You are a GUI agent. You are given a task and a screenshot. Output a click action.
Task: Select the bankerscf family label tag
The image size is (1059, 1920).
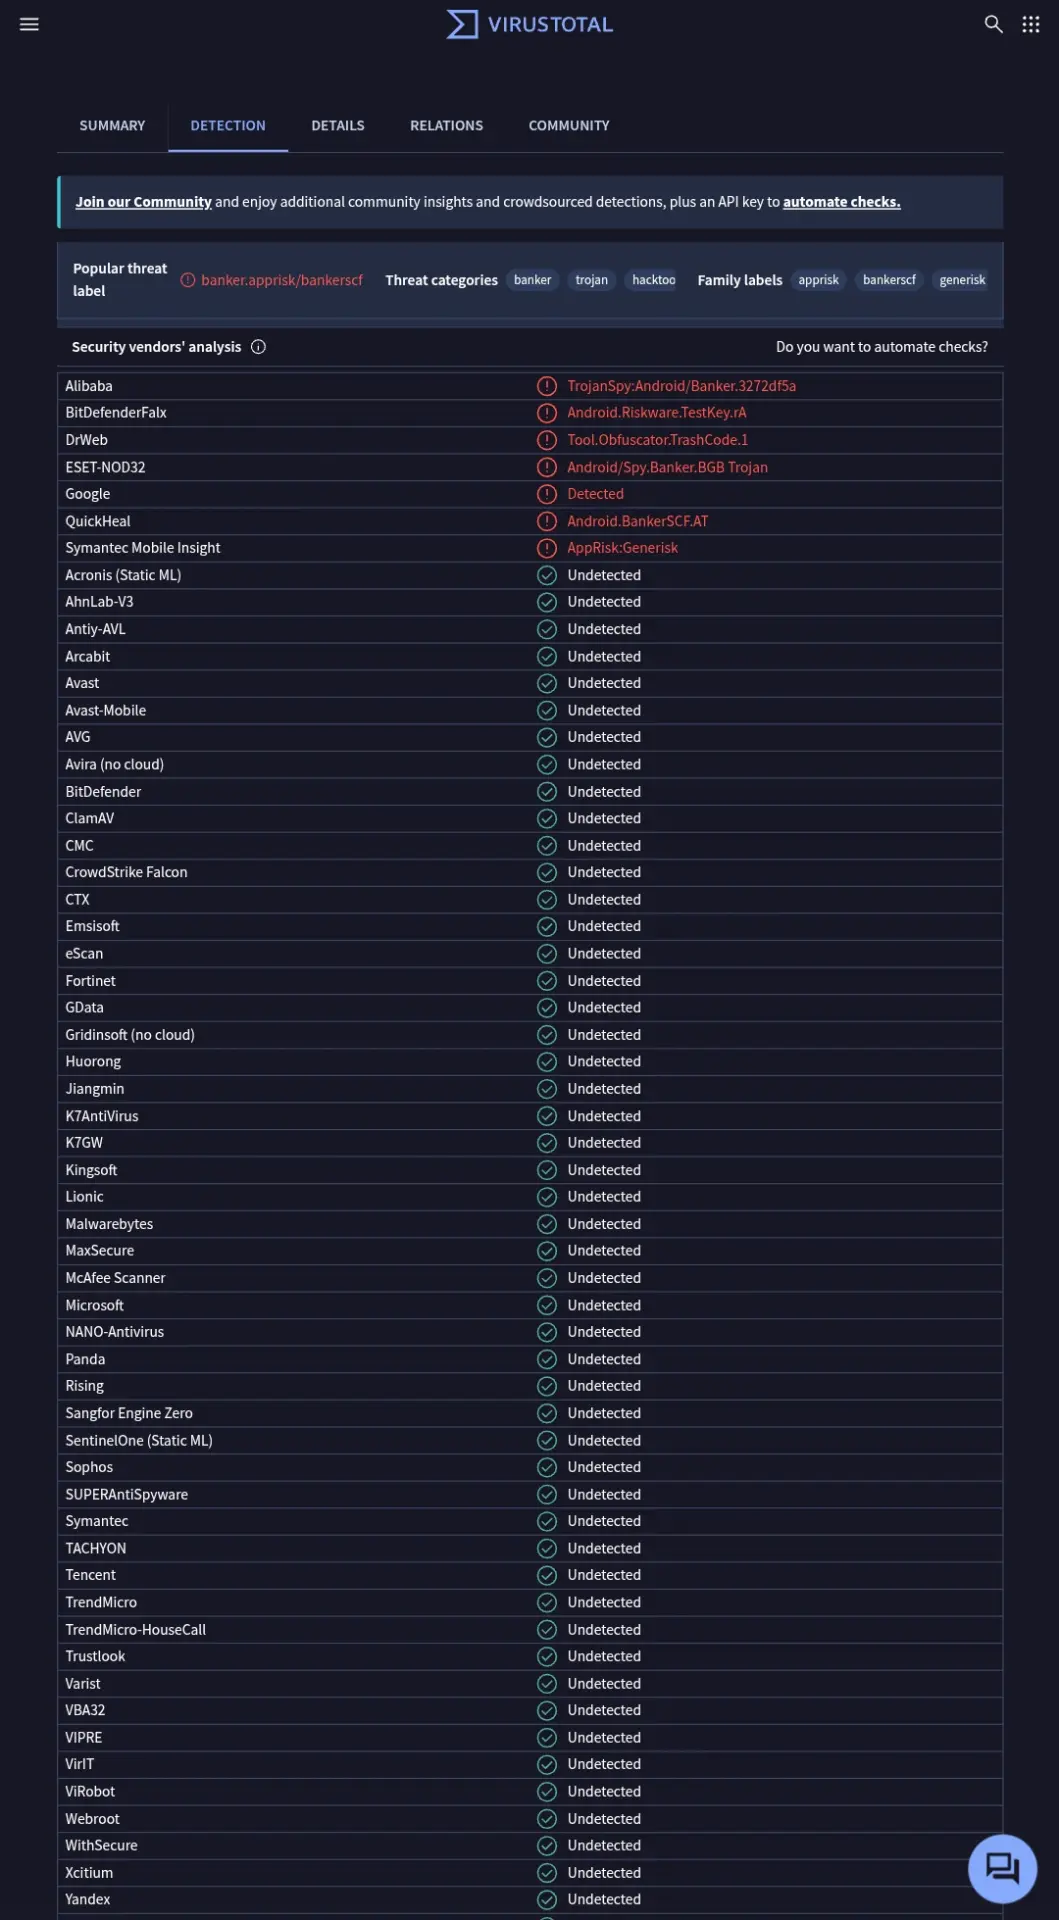[x=889, y=280]
